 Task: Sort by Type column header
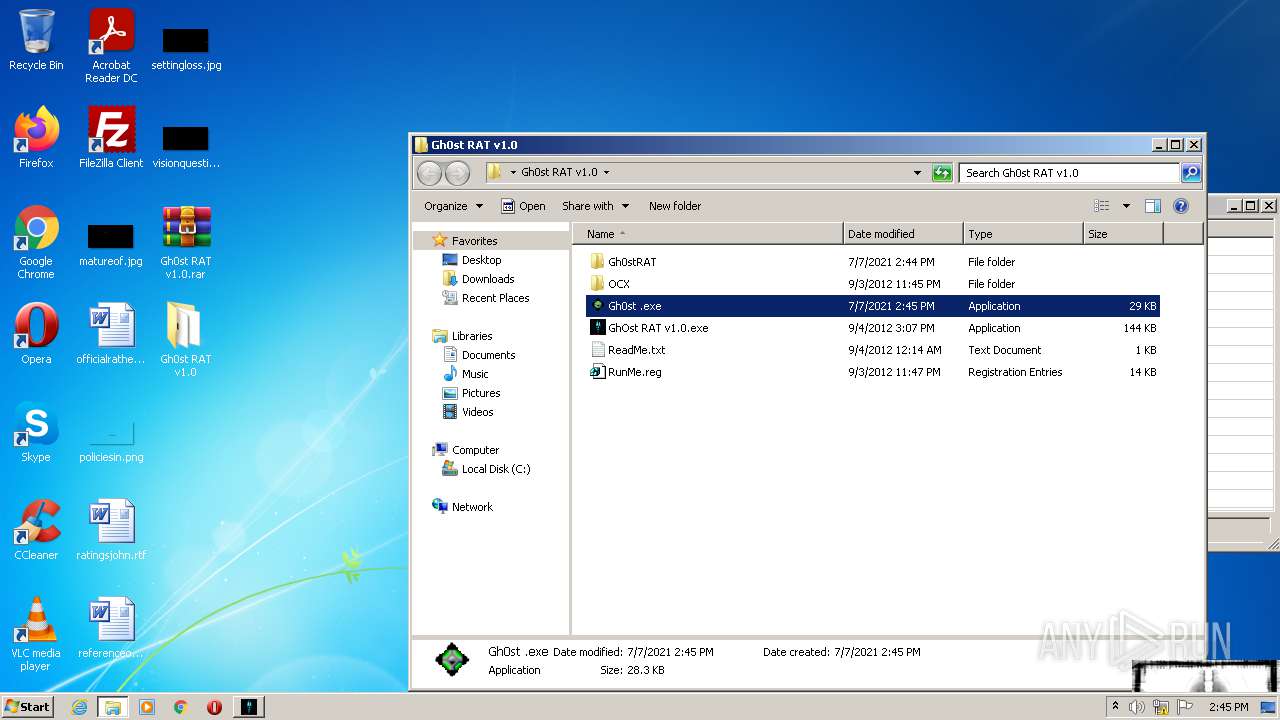[1023, 234]
